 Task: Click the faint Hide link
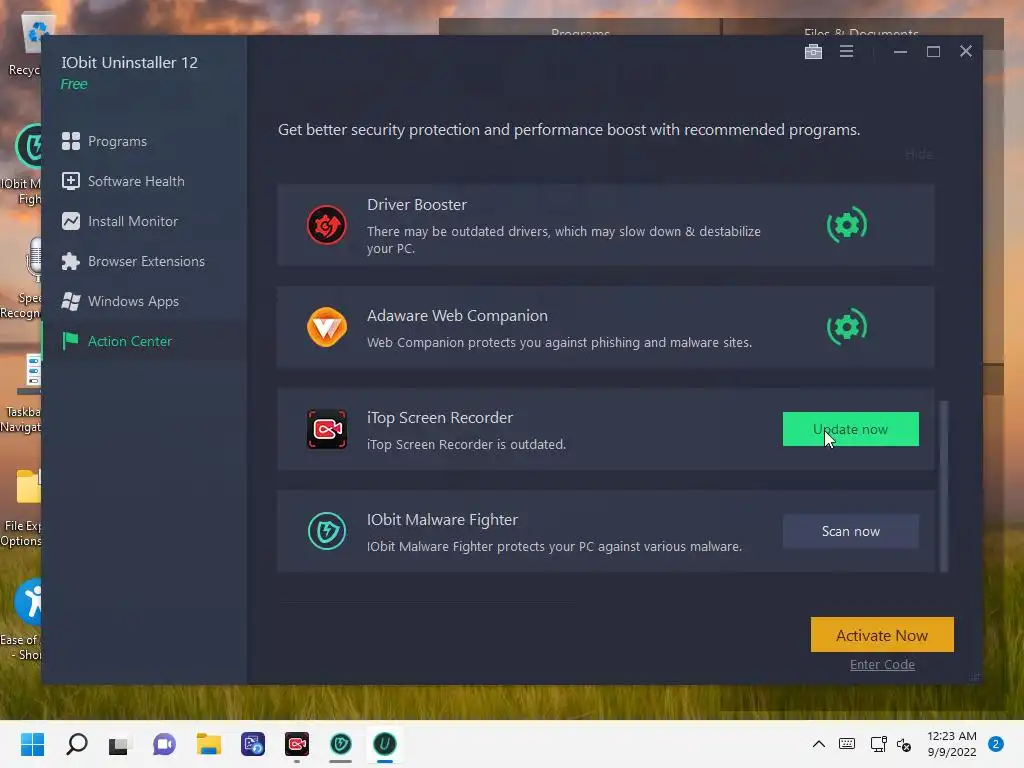(x=918, y=155)
